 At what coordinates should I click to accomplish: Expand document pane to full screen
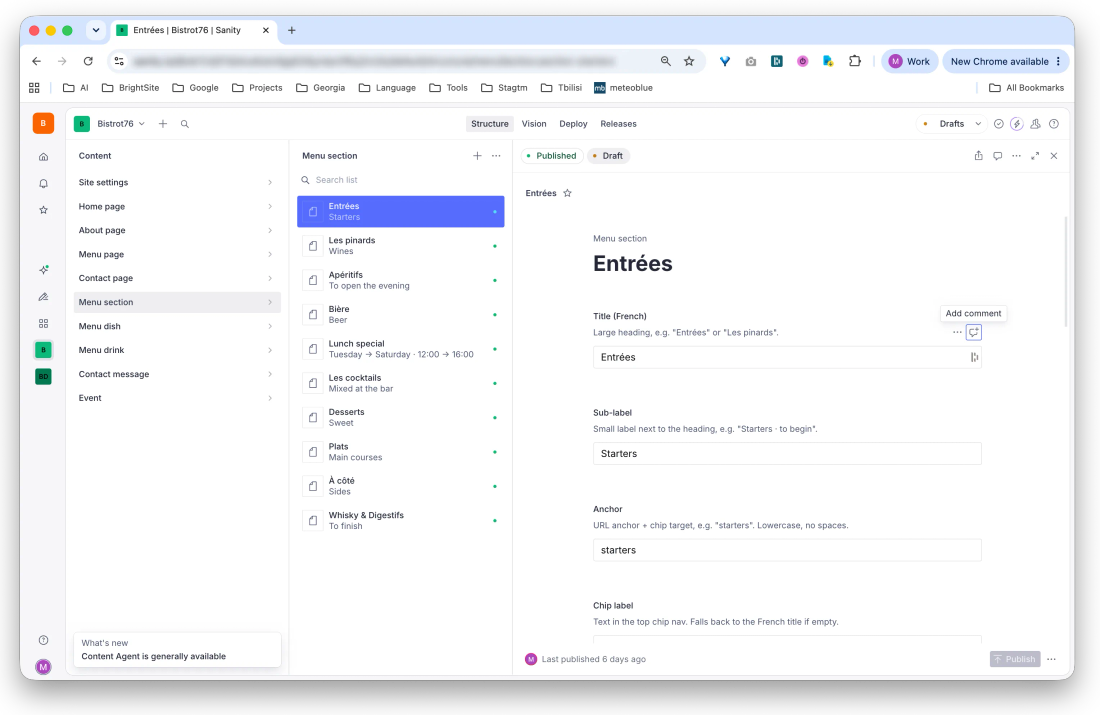(1035, 156)
